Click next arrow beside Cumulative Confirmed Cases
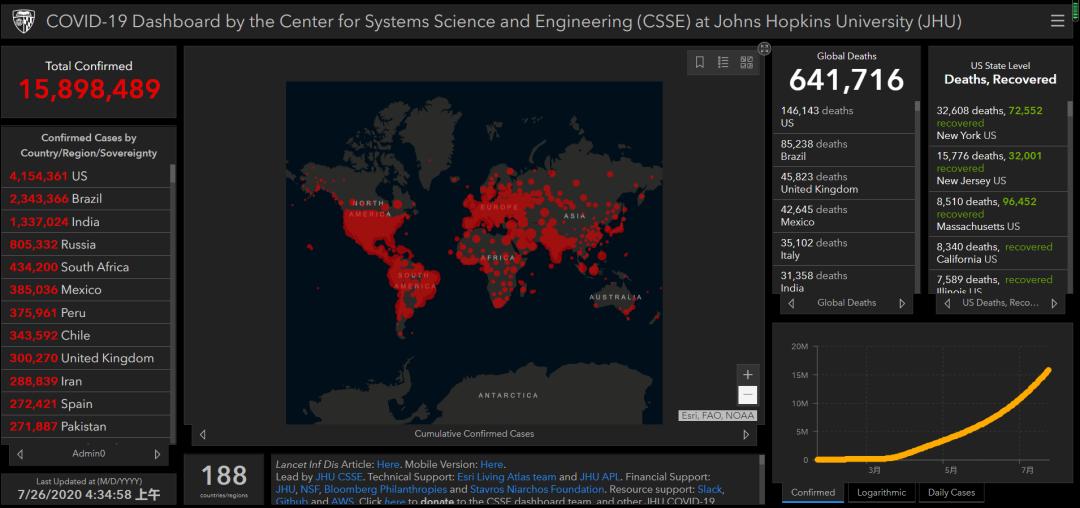1080x508 pixels. pyautogui.click(x=745, y=434)
